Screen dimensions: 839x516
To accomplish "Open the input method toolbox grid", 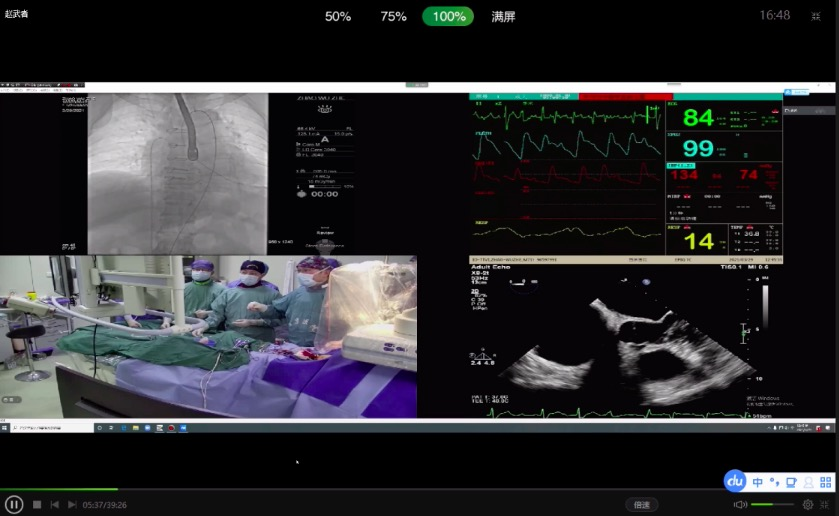I will tap(826, 482).
